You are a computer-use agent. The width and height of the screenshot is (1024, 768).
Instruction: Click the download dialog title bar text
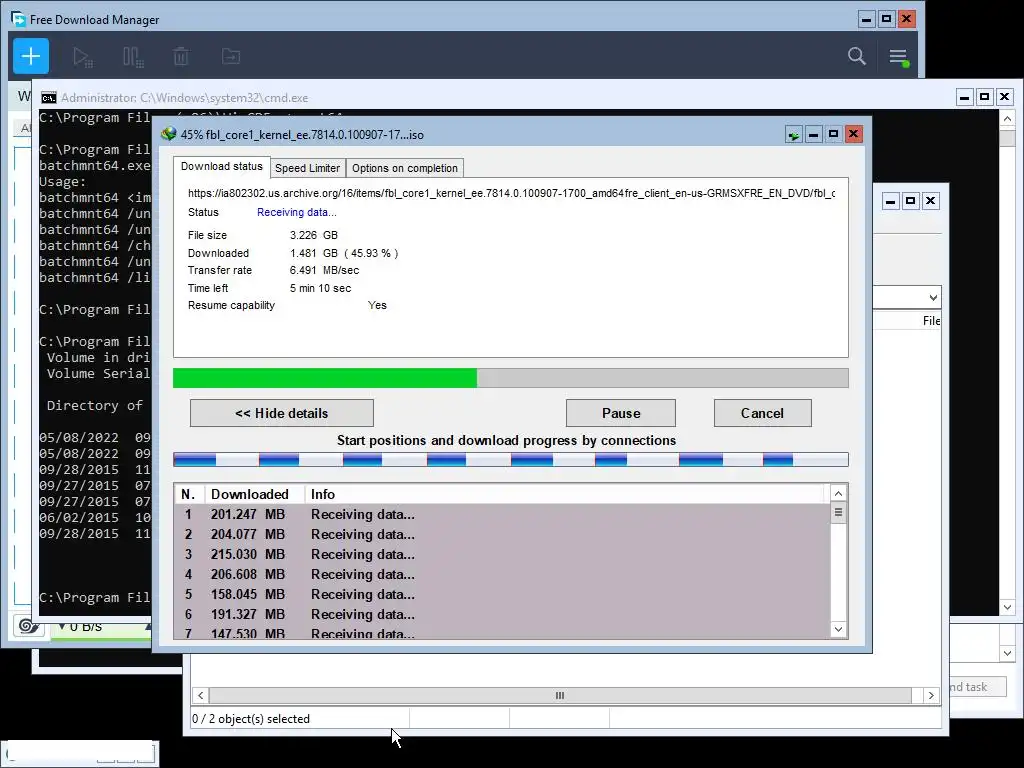click(302, 135)
